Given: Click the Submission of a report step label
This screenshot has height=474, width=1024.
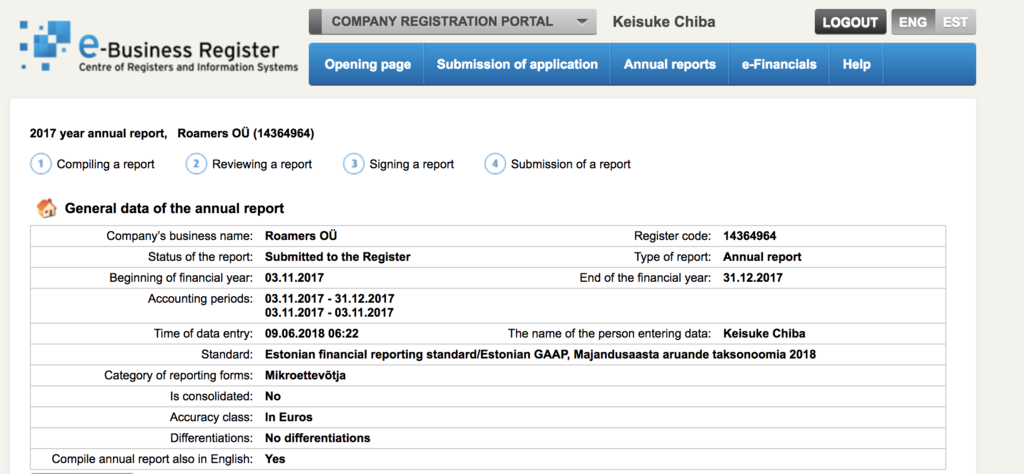Looking at the screenshot, I should (x=571, y=165).
